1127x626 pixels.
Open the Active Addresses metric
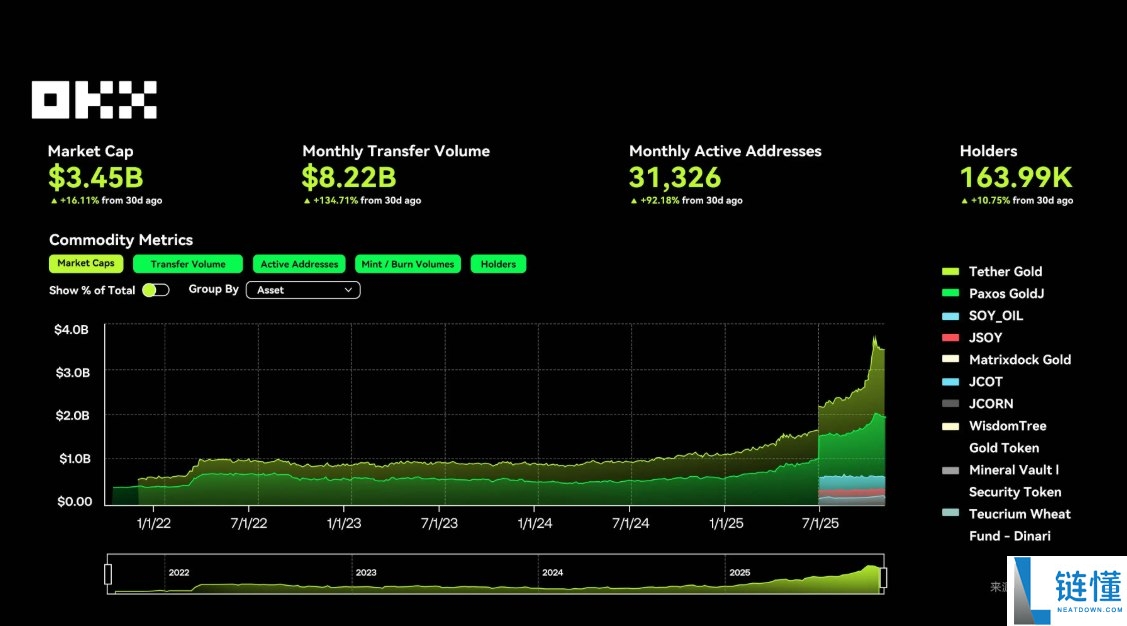(299, 265)
